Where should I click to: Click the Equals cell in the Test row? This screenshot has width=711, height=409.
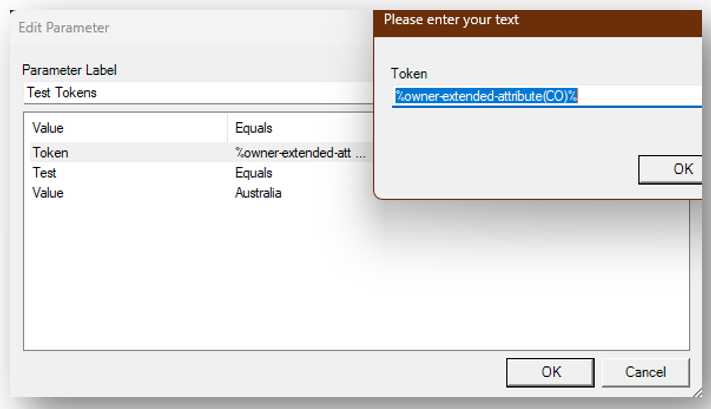point(254,173)
